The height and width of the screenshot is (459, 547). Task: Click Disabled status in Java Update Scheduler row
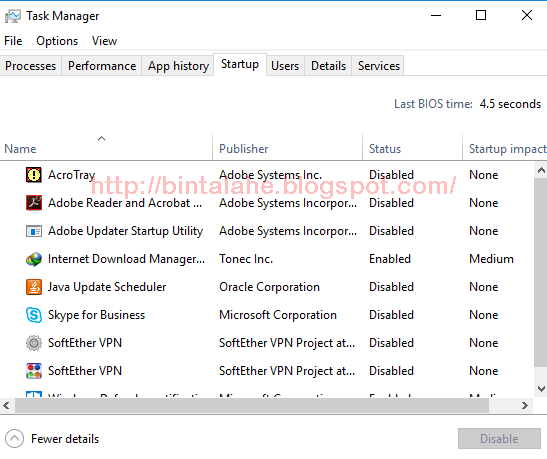click(x=391, y=287)
